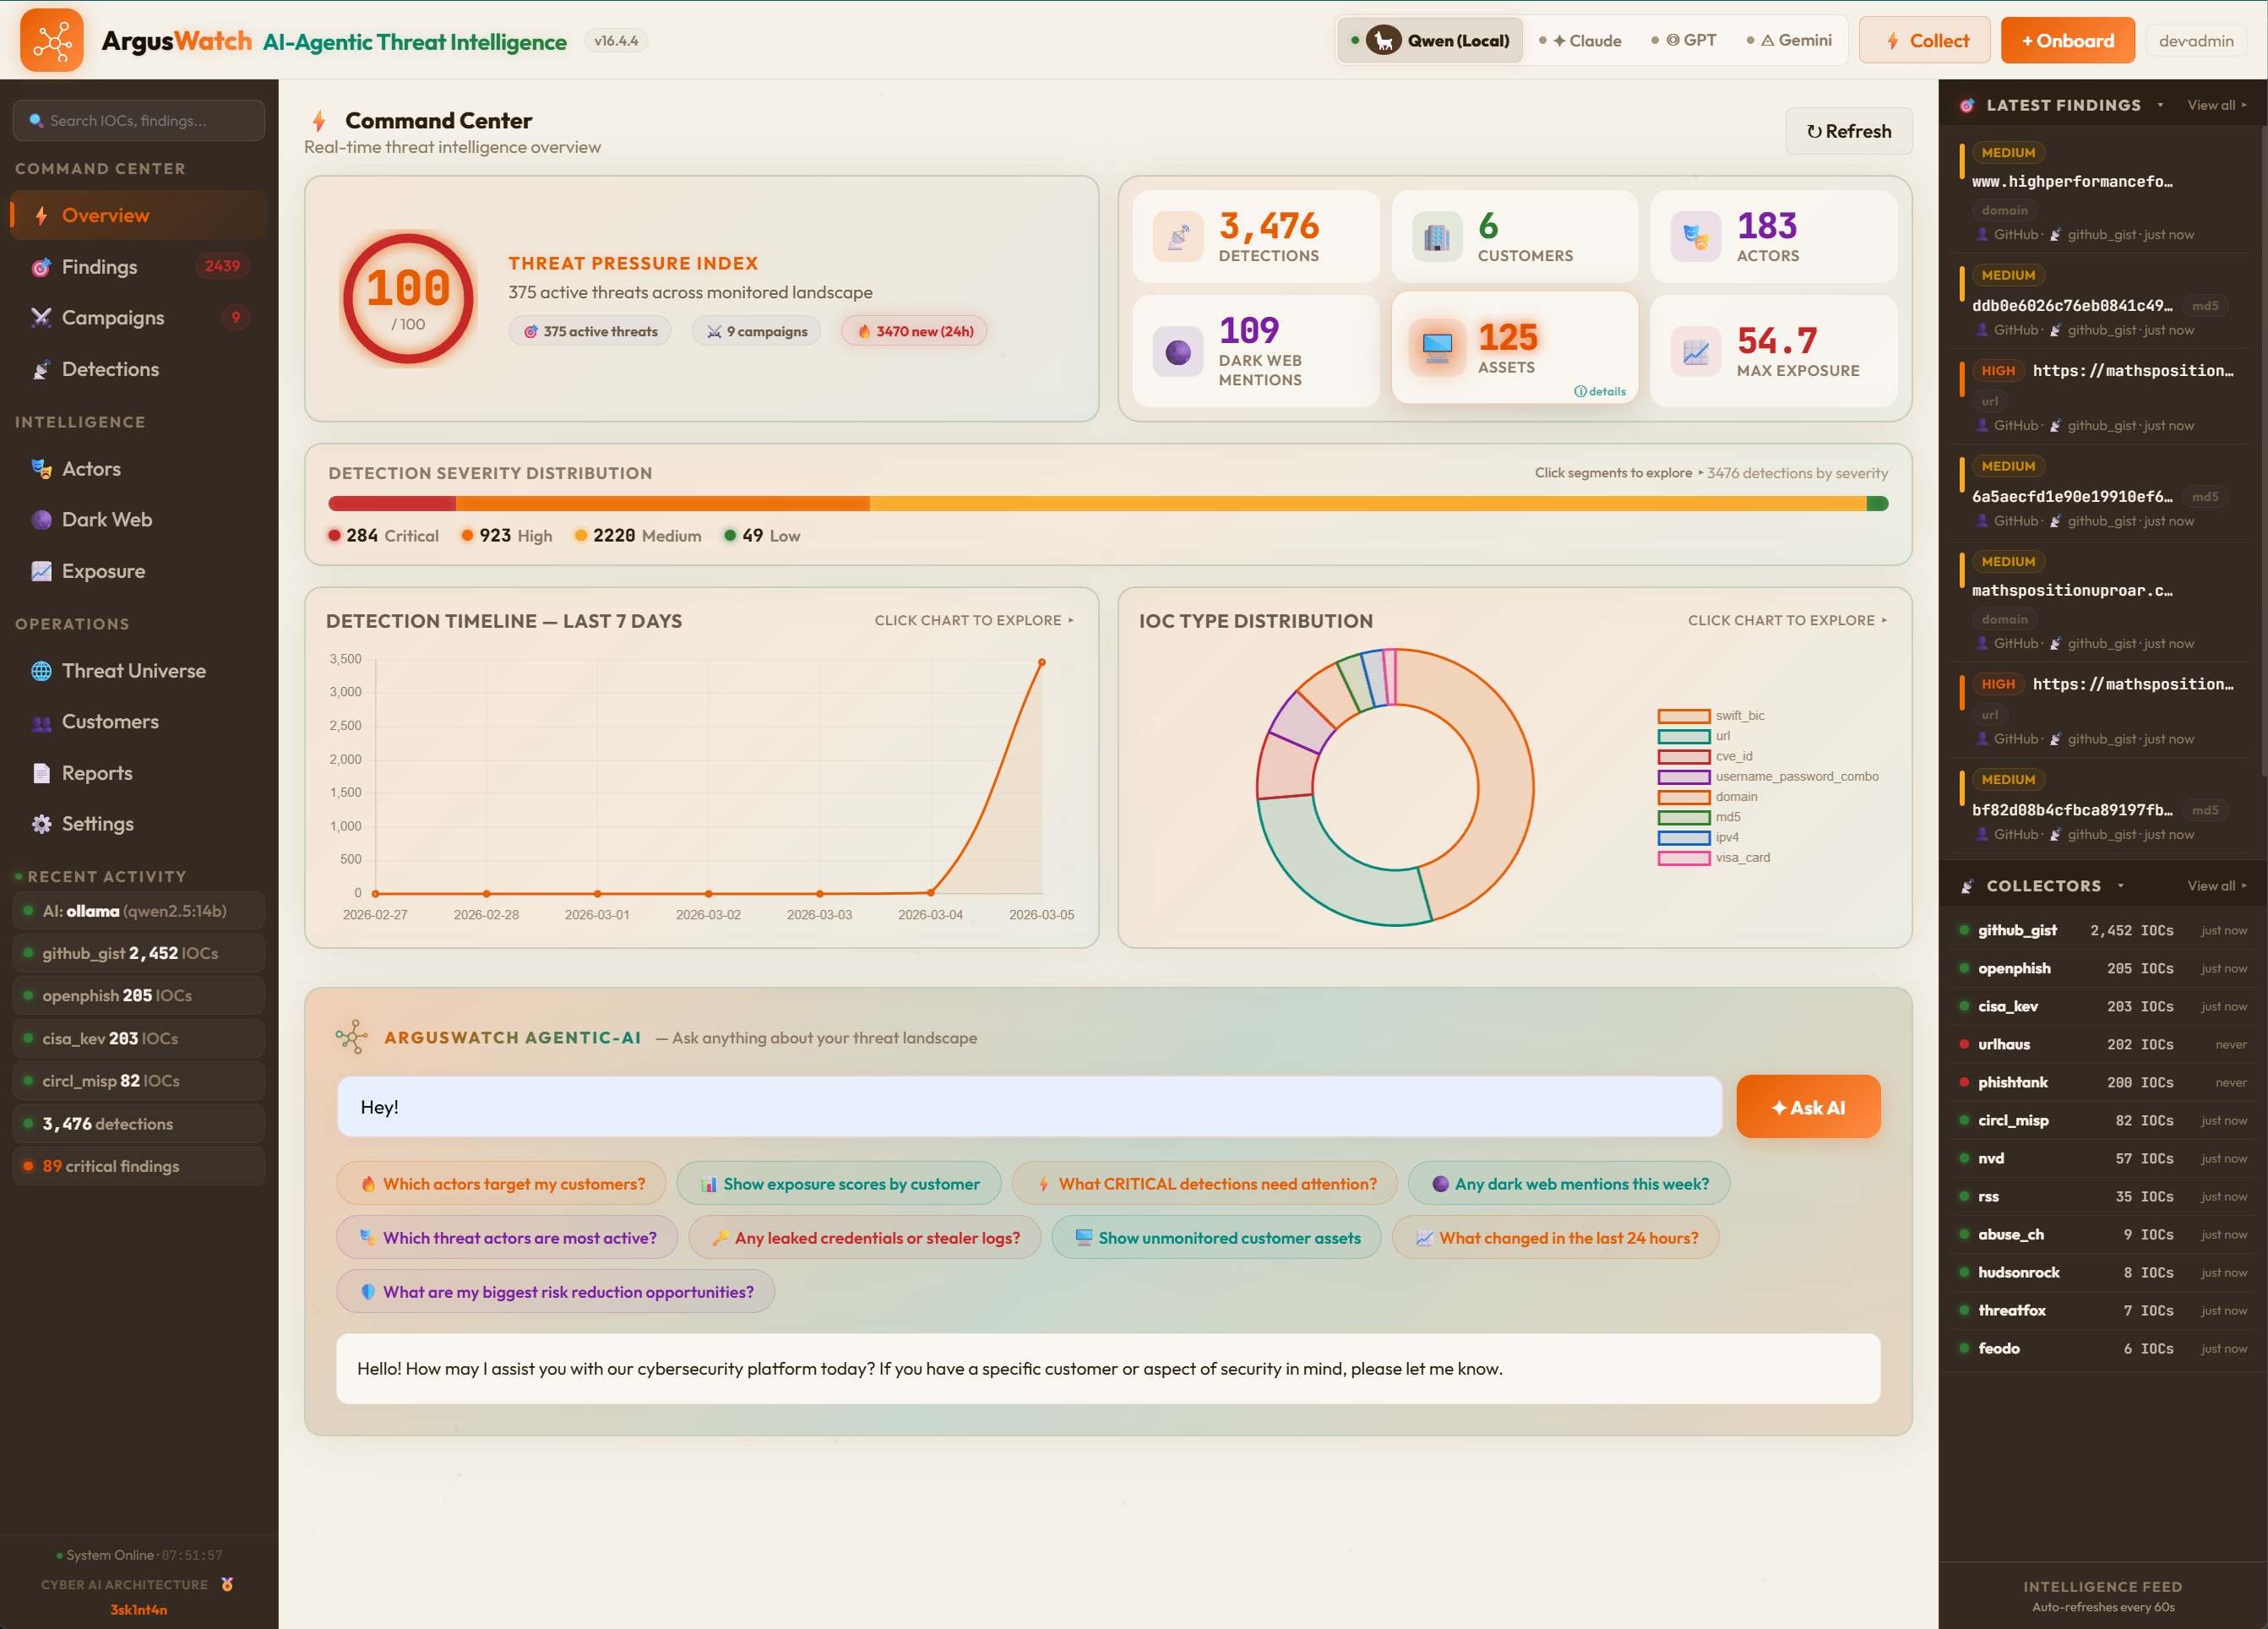Navigate to the Threat Universe view
The width and height of the screenshot is (2268, 1629).
click(133, 670)
